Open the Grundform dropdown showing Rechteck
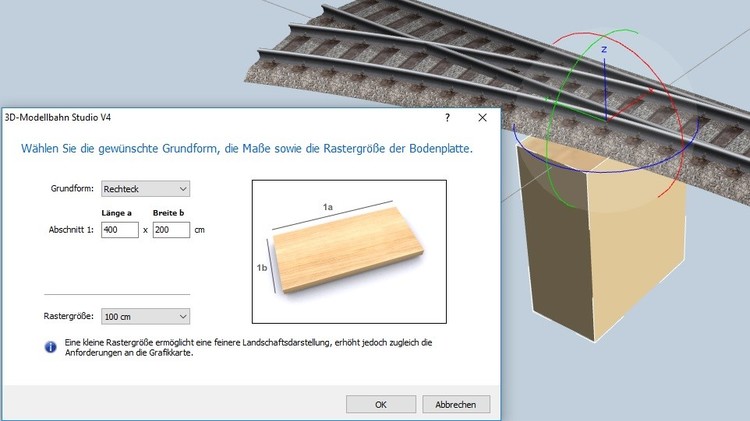 pos(145,189)
